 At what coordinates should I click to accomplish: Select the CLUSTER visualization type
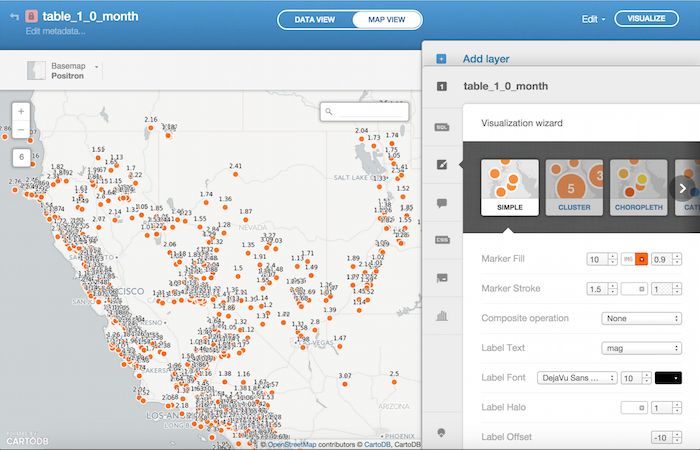click(x=574, y=188)
